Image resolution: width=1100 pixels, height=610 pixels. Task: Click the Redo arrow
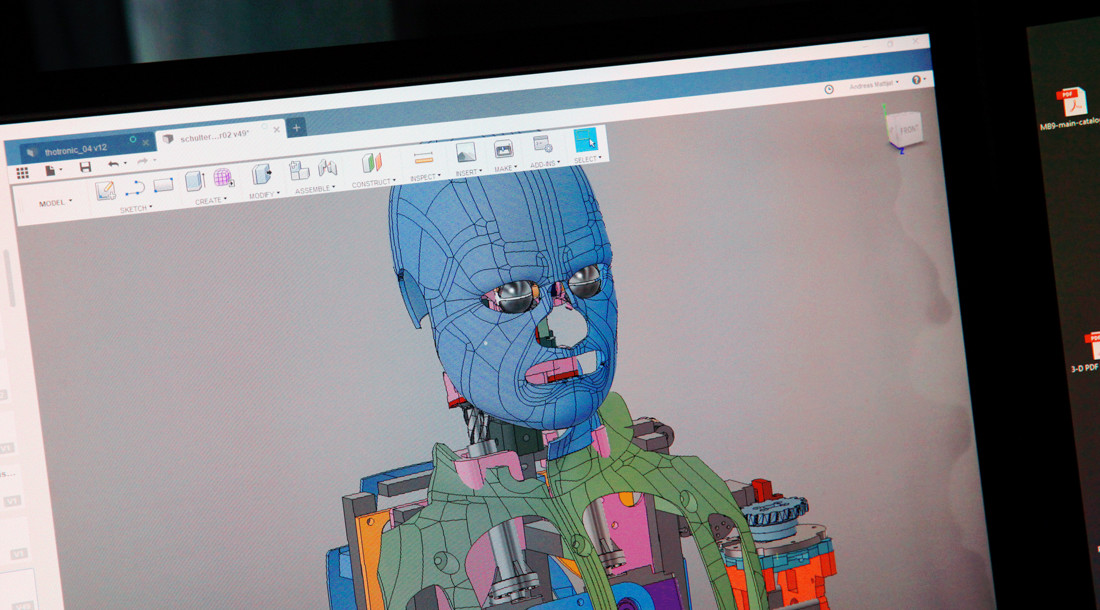click(142, 161)
